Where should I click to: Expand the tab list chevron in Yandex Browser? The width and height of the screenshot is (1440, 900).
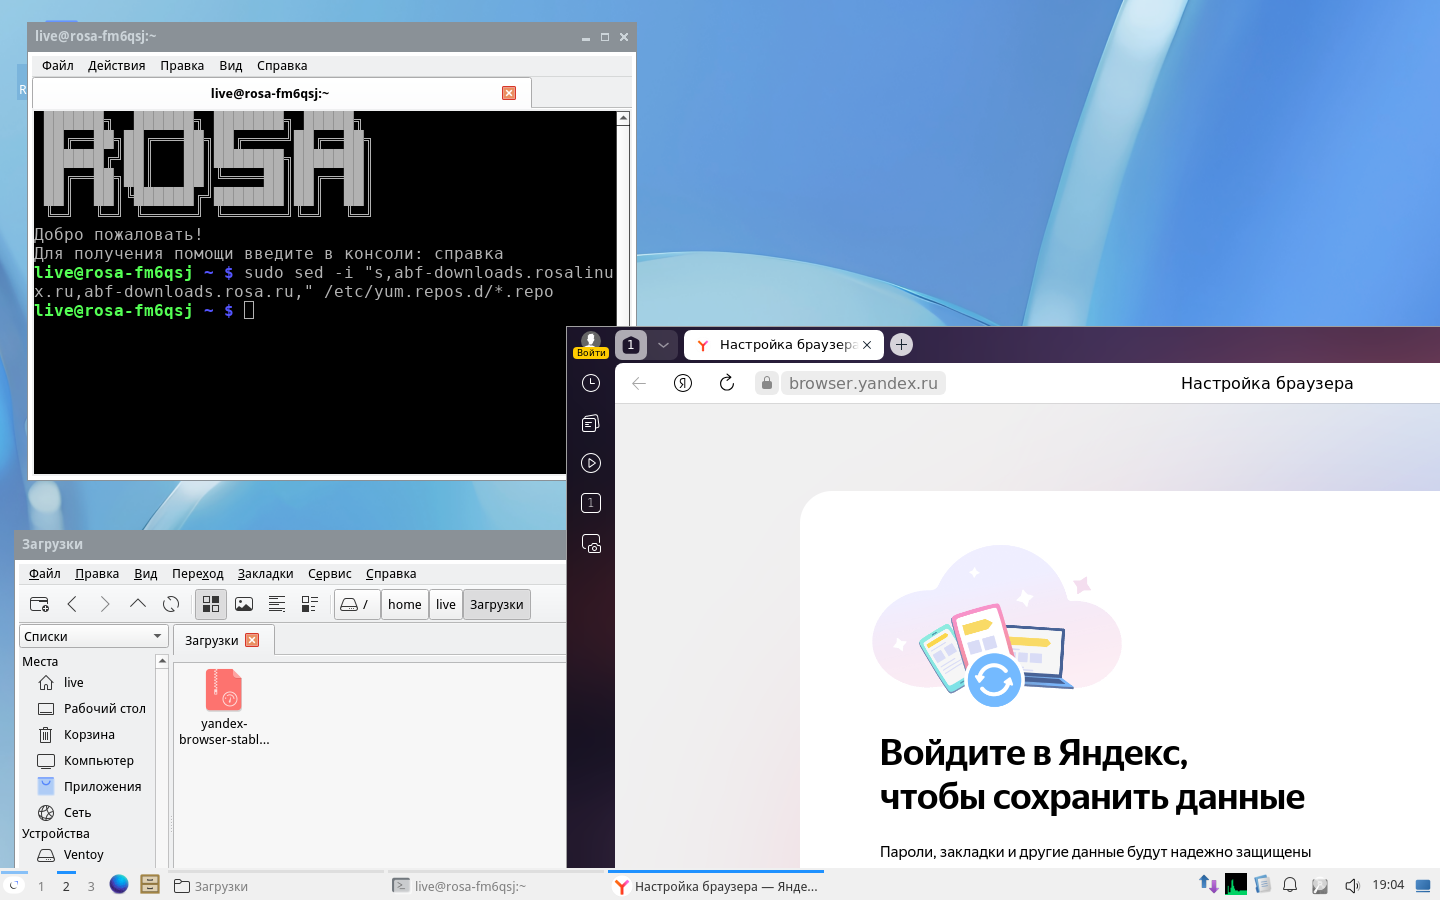tap(663, 345)
